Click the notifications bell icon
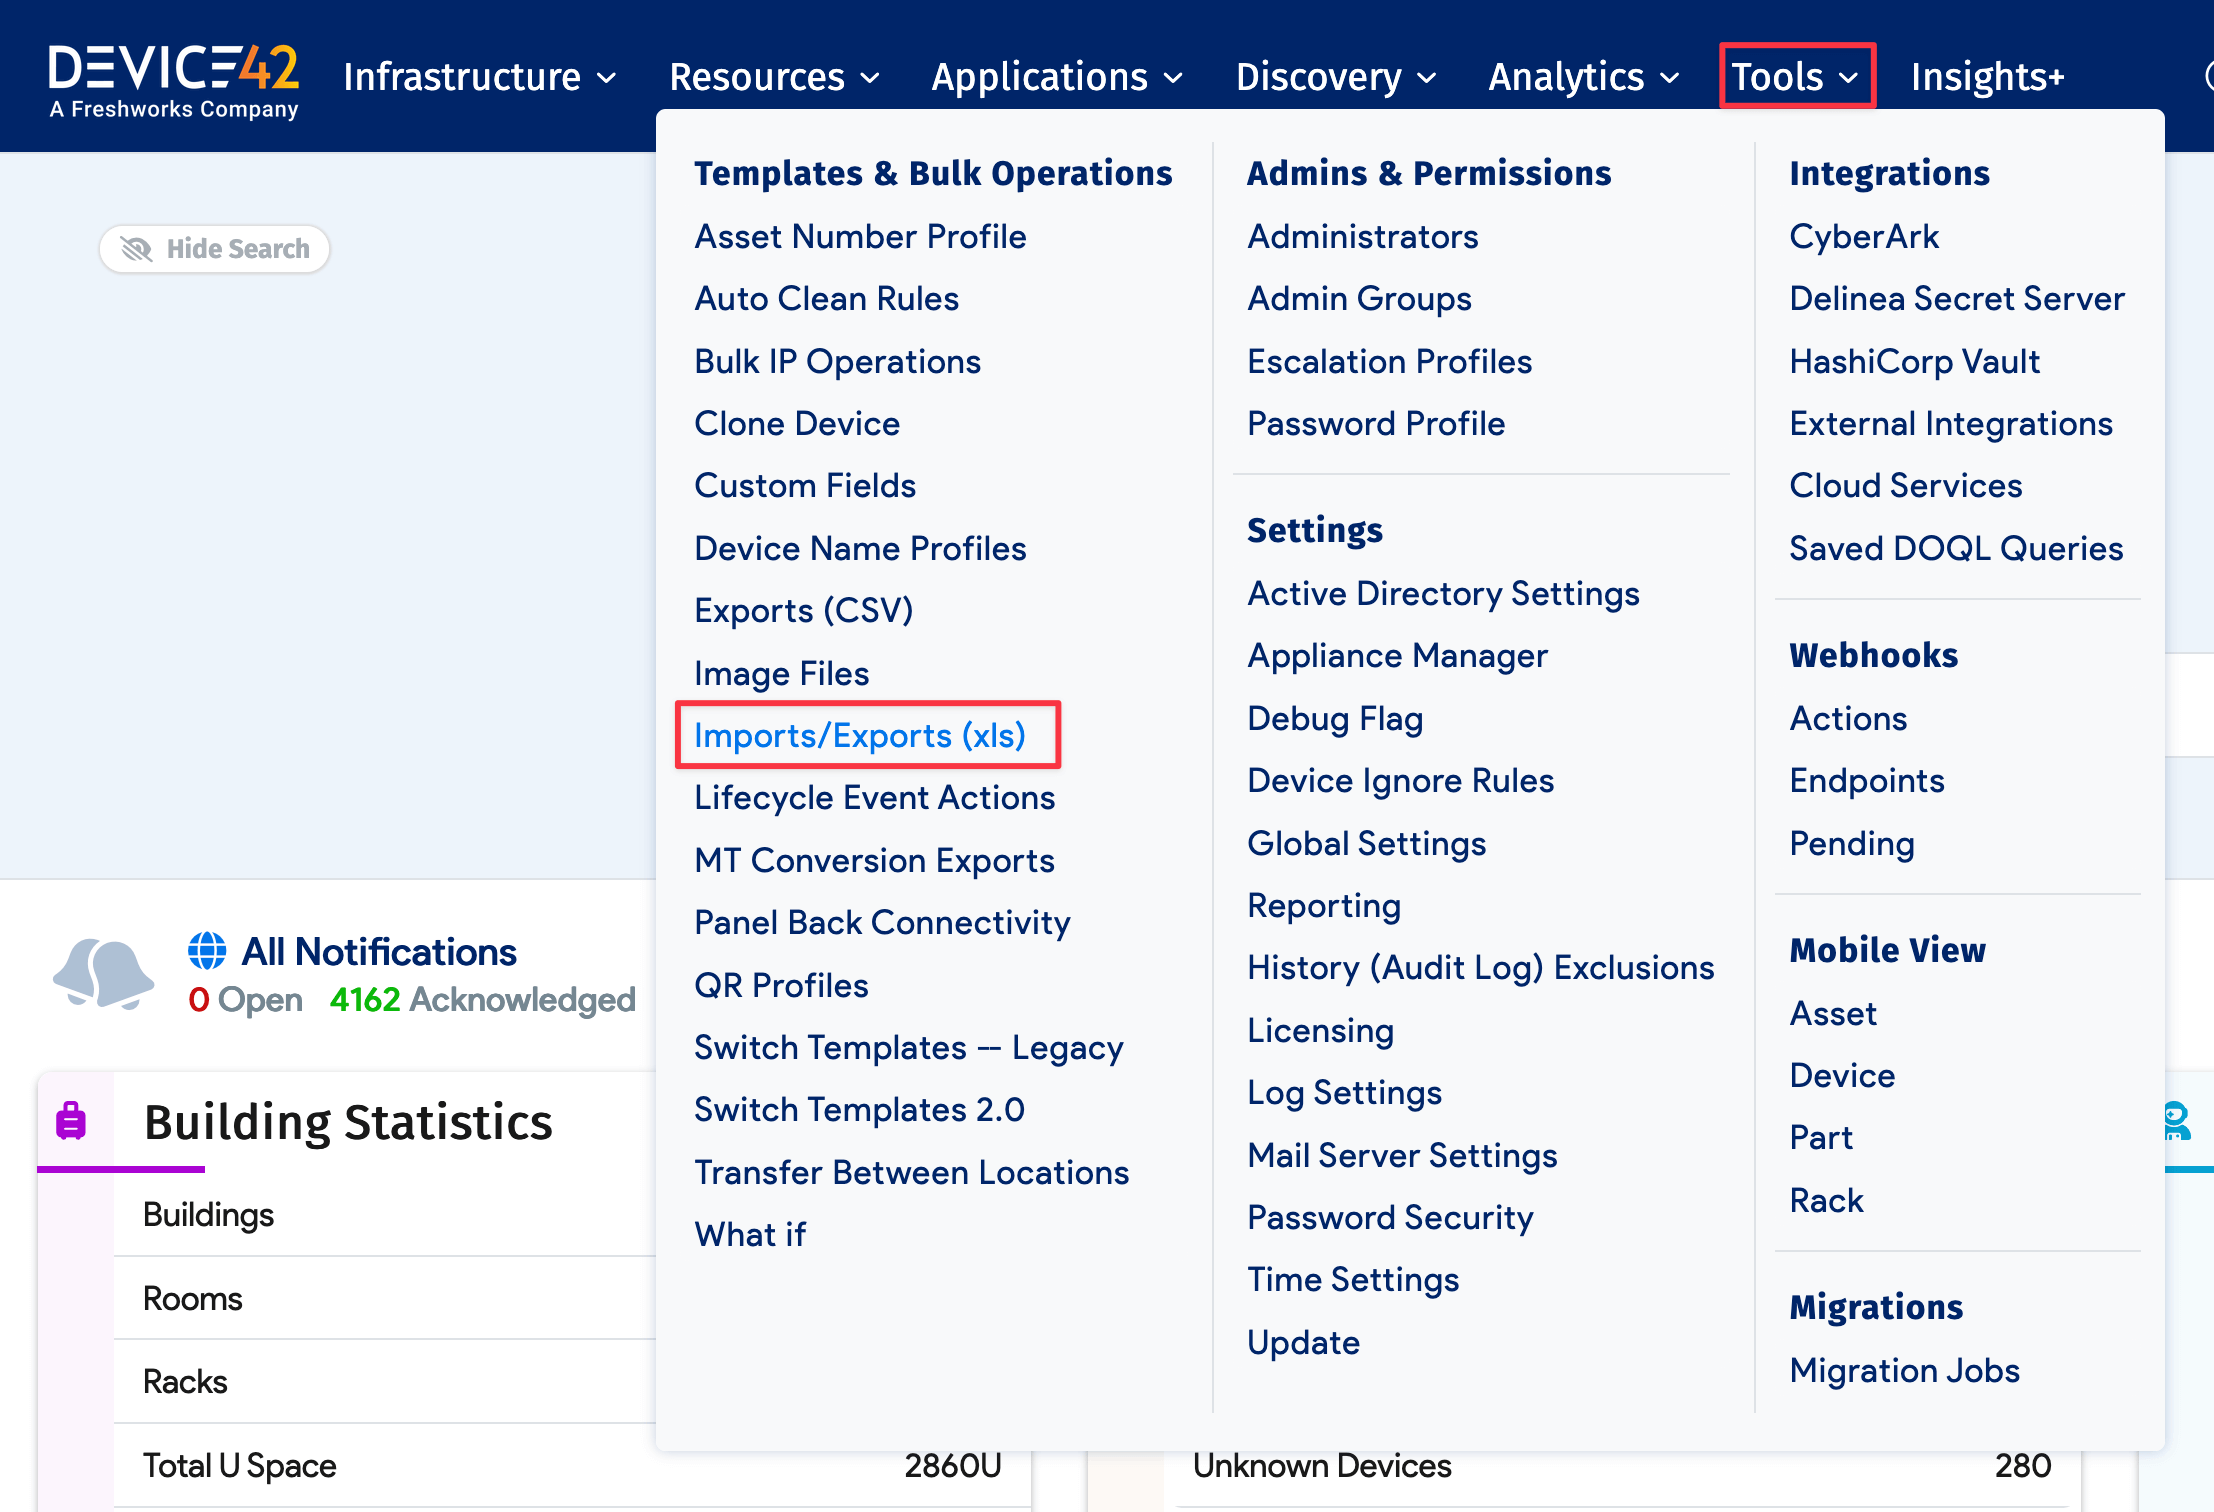 coord(103,974)
